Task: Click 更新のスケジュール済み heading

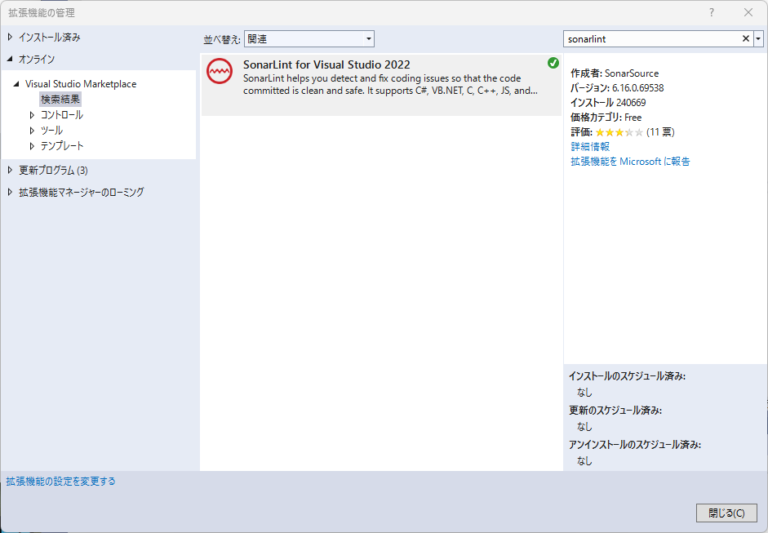Action: [x=615, y=410]
